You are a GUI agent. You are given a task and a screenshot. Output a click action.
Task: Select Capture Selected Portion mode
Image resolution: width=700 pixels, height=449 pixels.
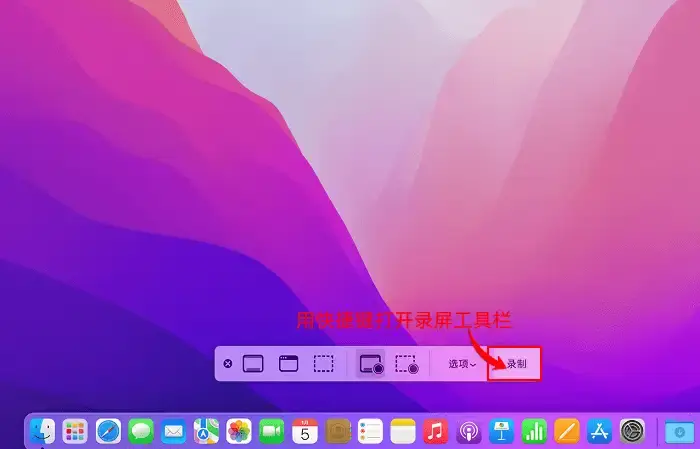[x=324, y=364]
